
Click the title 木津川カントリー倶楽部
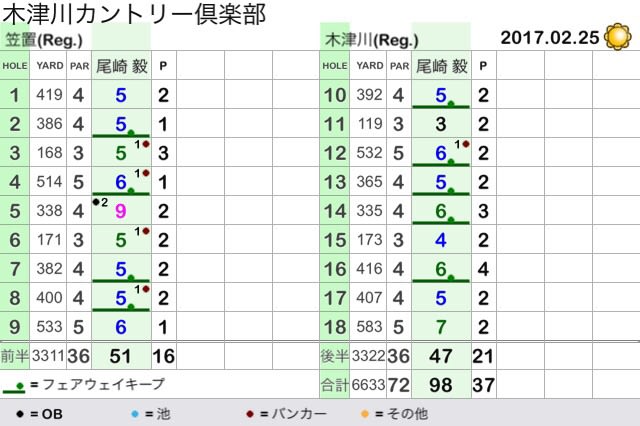click(135, 13)
